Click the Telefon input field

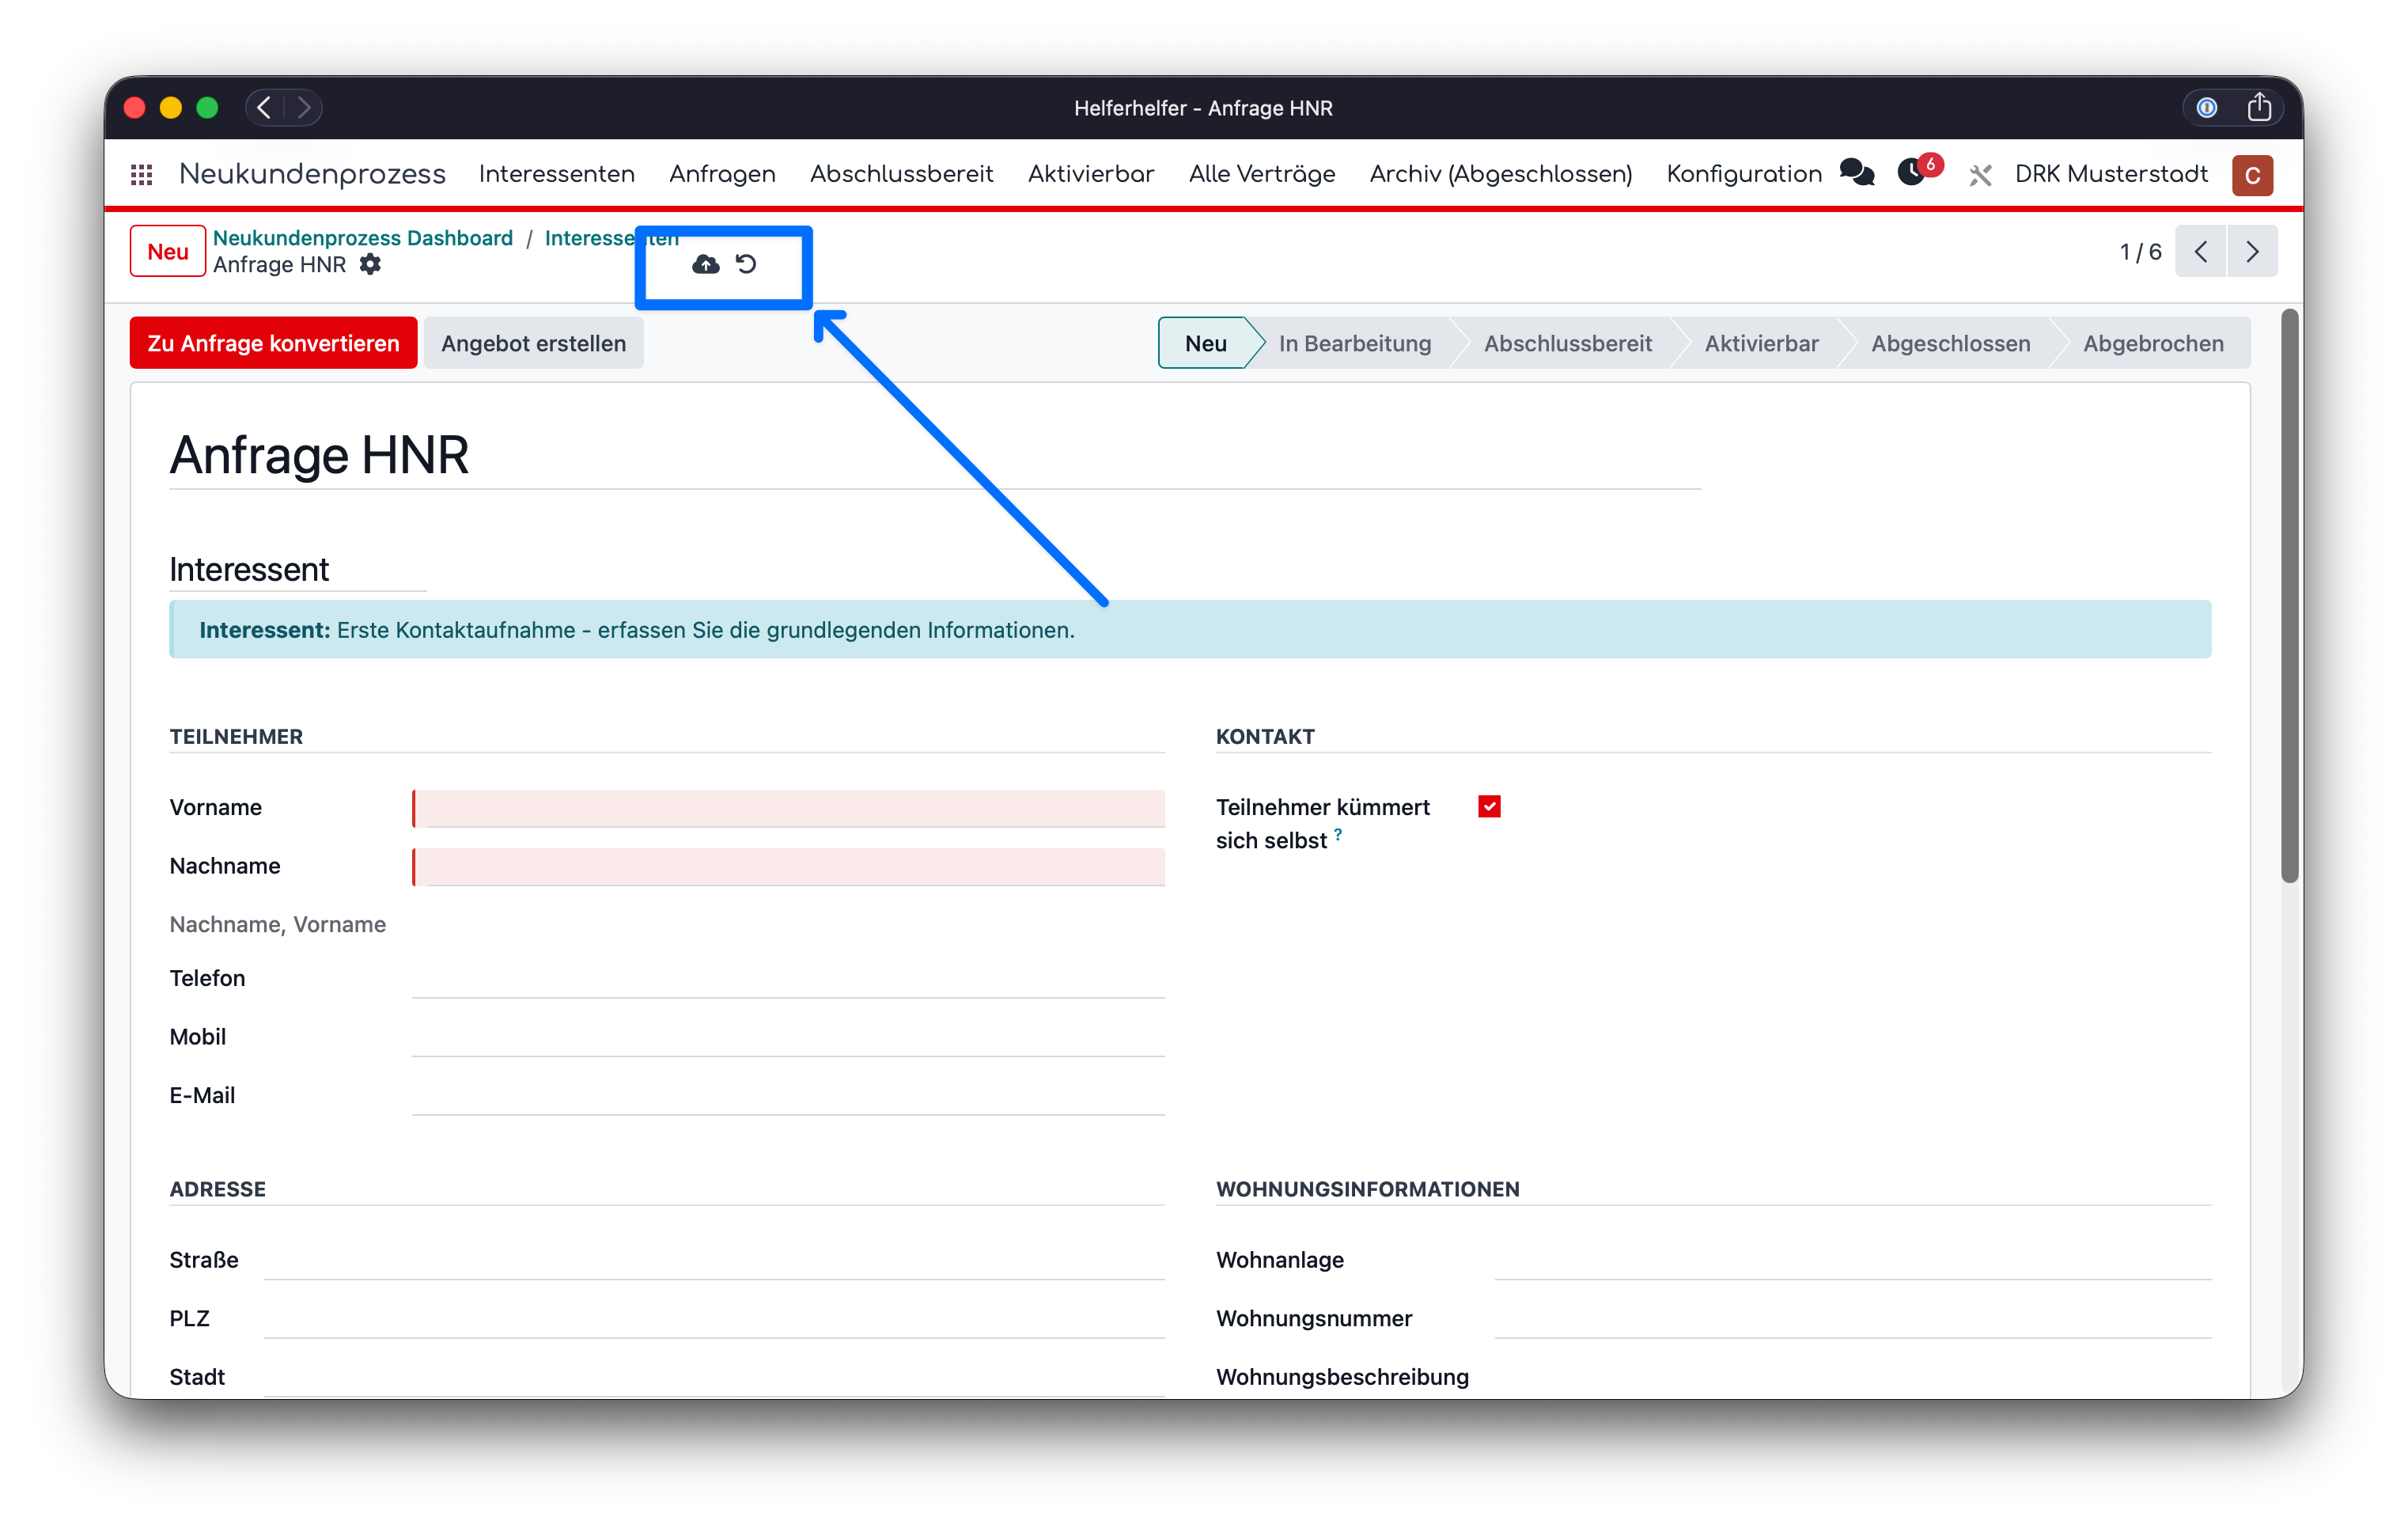tap(788, 979)
